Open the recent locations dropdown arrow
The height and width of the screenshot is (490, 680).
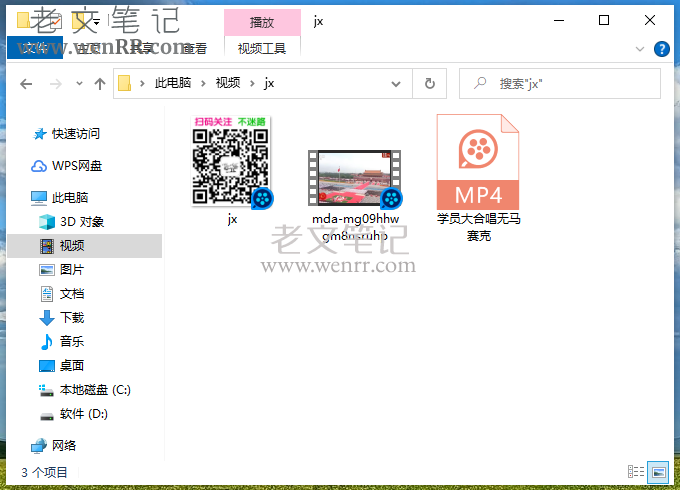79,83
